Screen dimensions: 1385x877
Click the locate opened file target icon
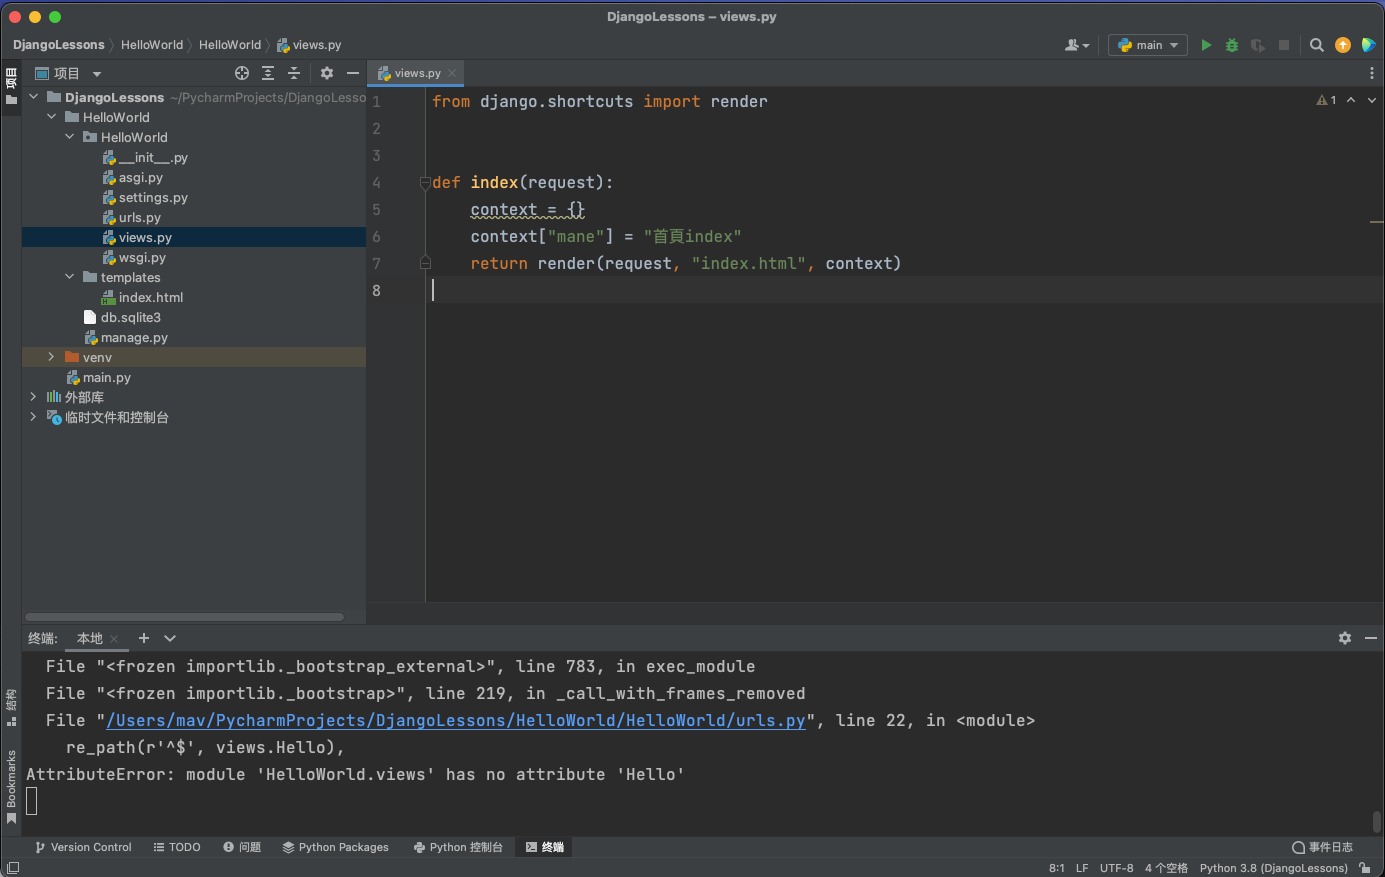click(x=242, y=73)
